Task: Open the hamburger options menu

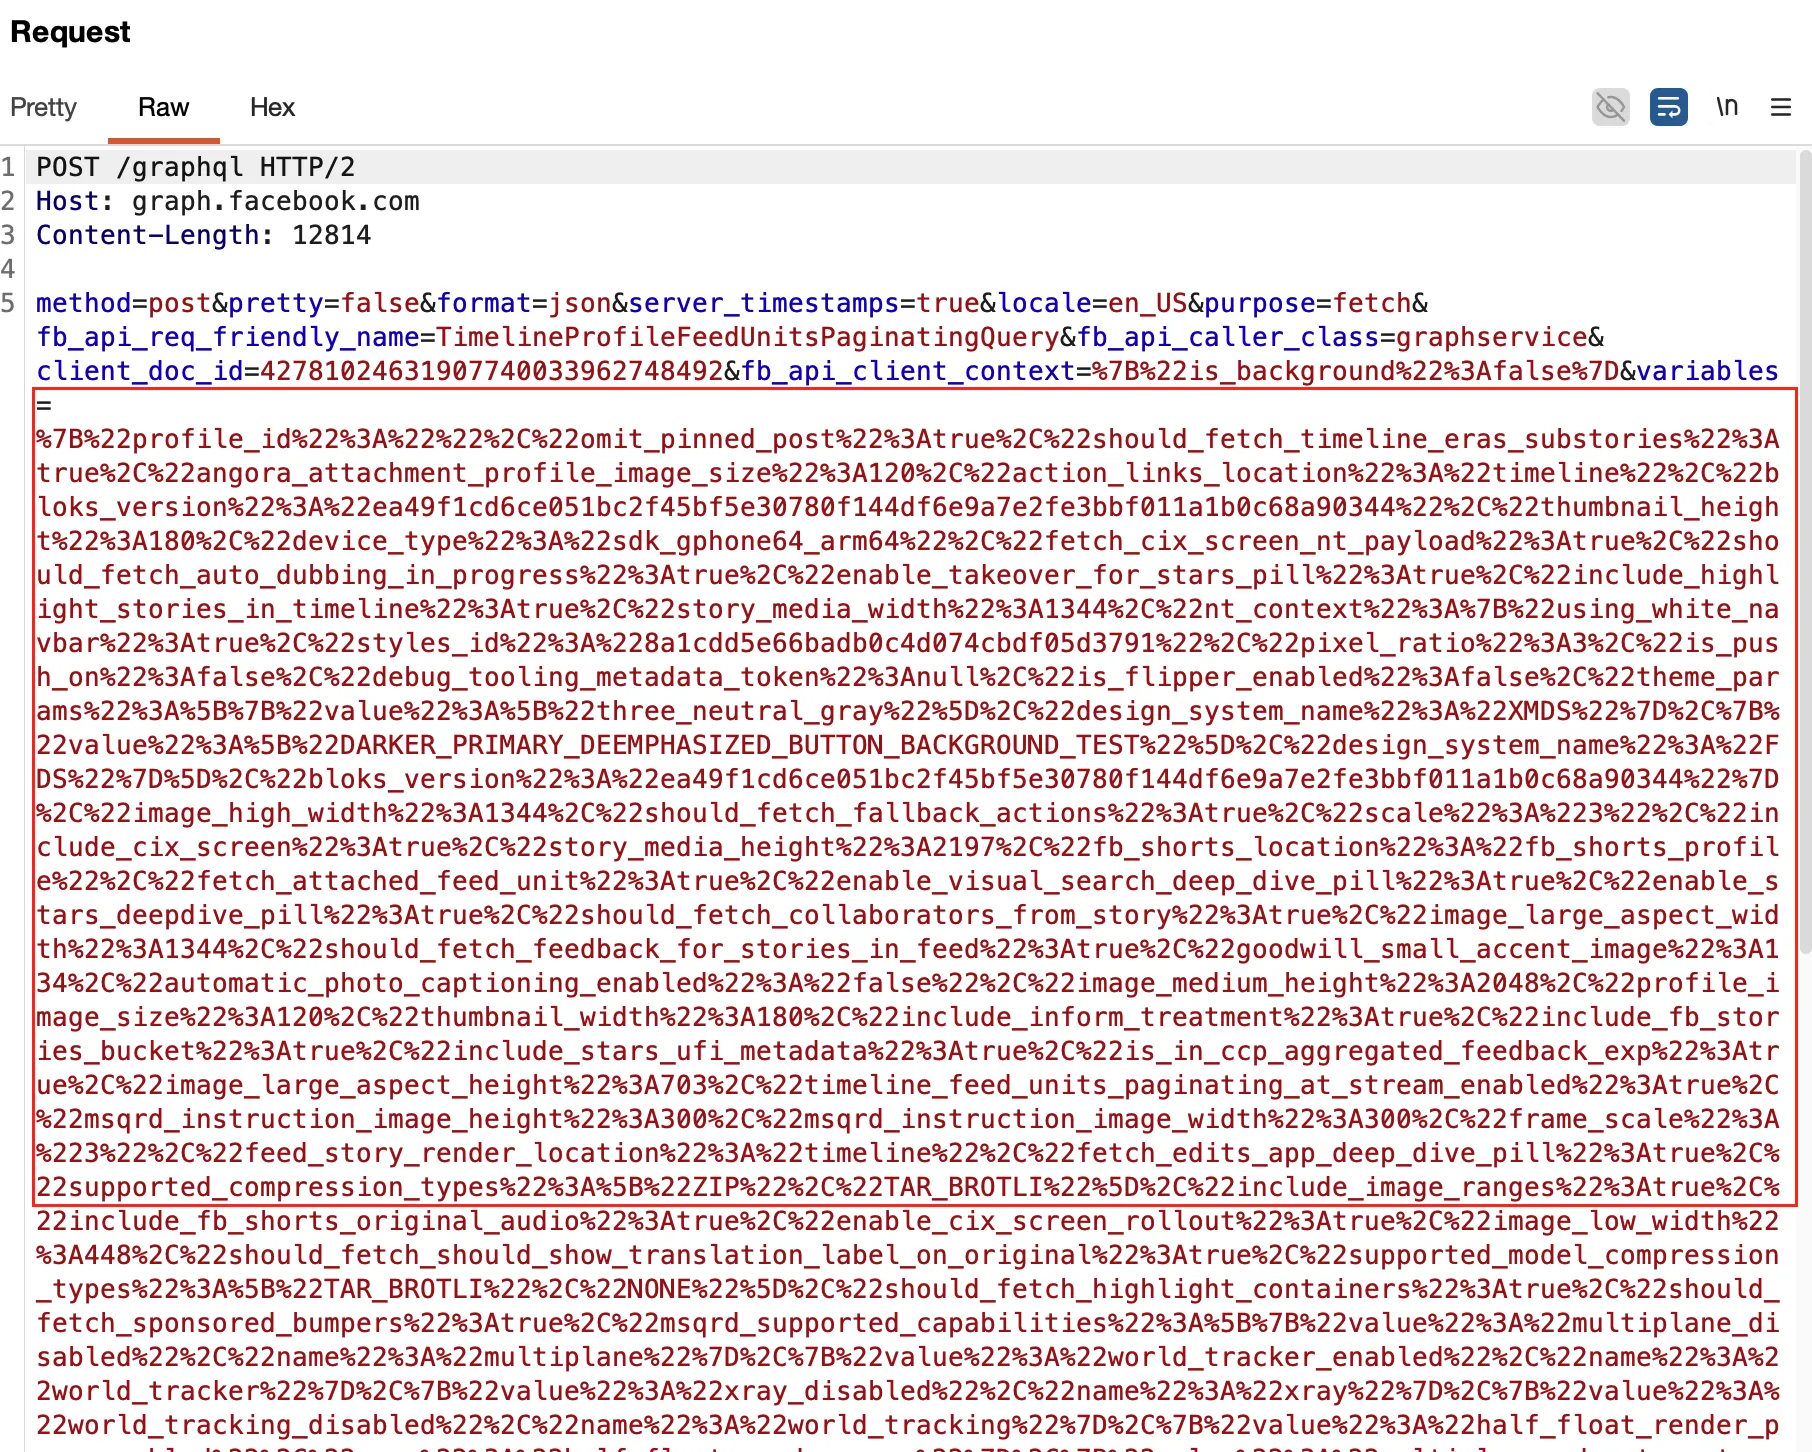Action: 1780,107
